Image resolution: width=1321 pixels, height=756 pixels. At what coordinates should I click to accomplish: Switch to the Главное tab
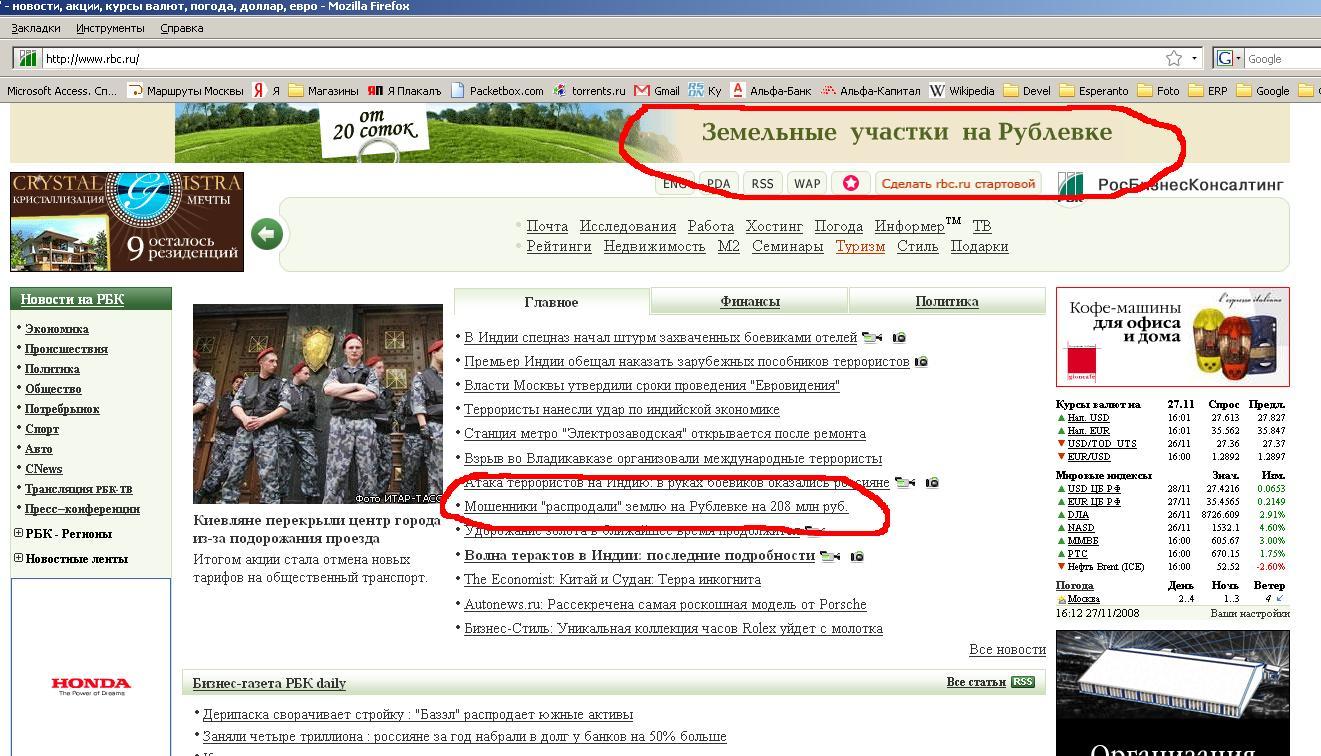(x=551, y=302)
